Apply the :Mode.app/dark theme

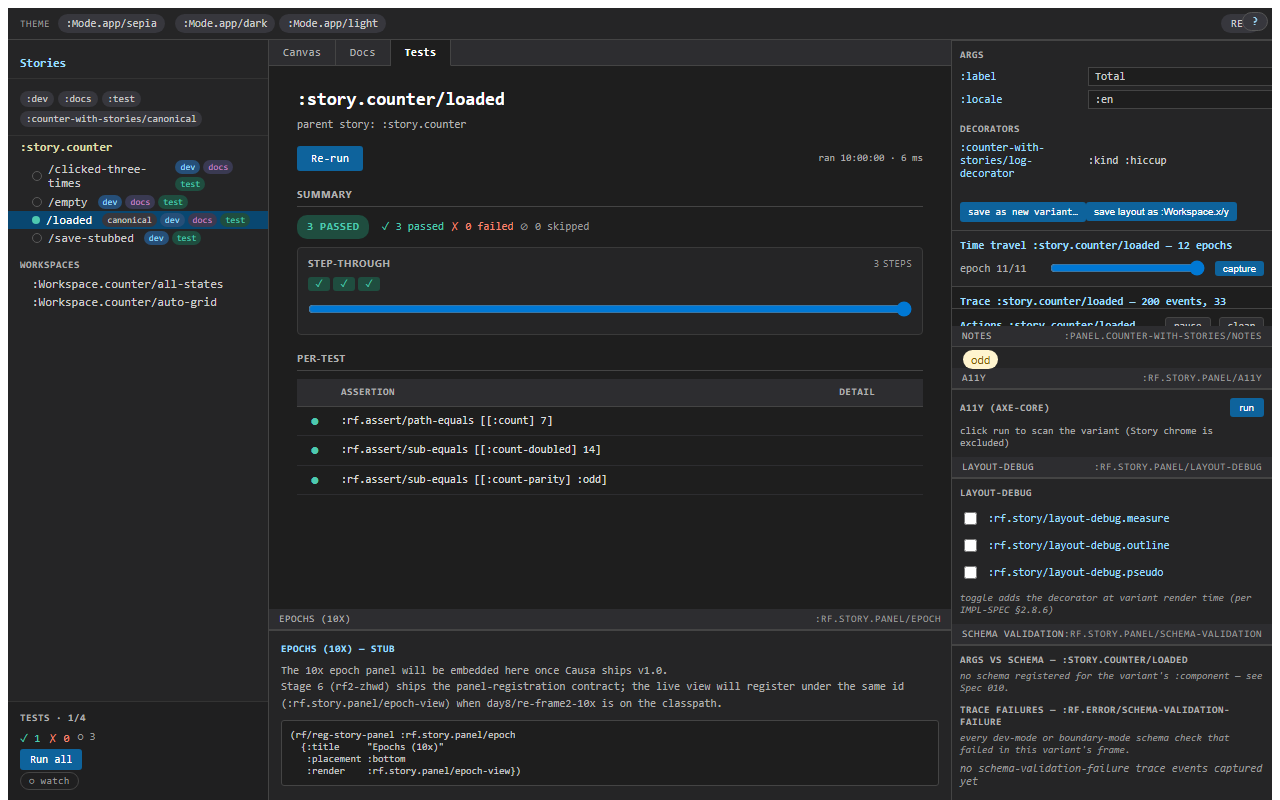(x=225, y=23)
